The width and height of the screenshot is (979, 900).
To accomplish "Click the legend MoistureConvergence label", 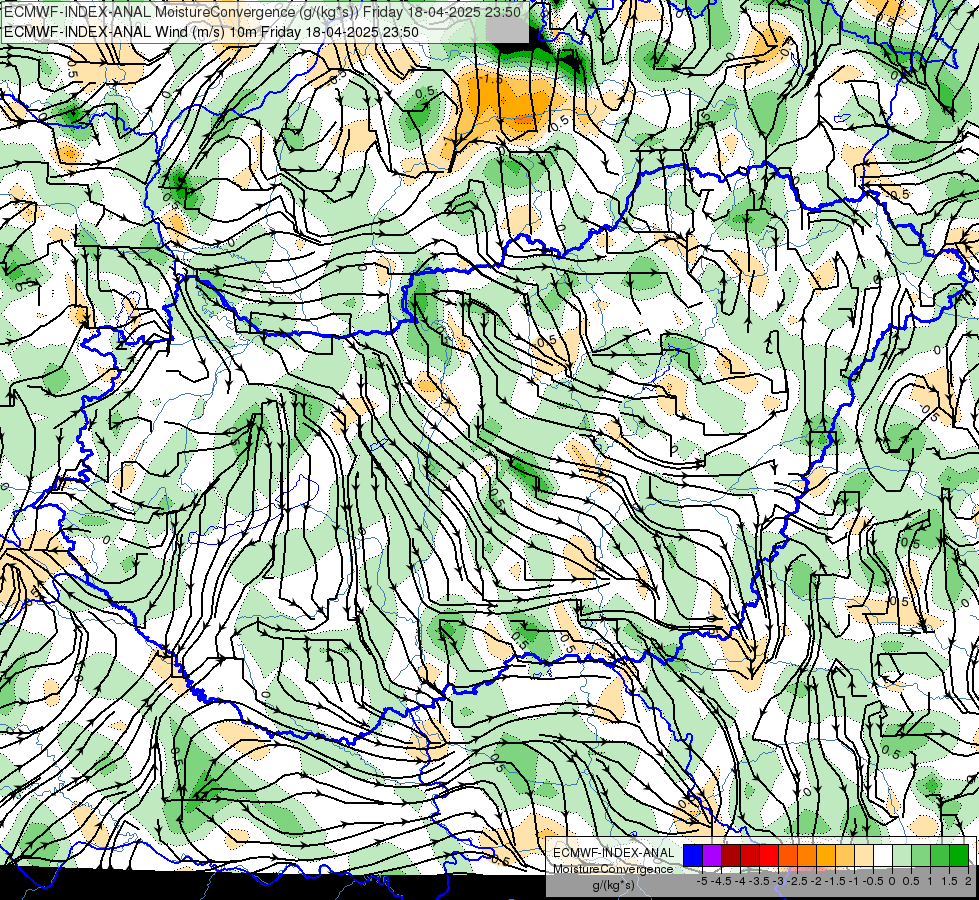I will (613, 869).
